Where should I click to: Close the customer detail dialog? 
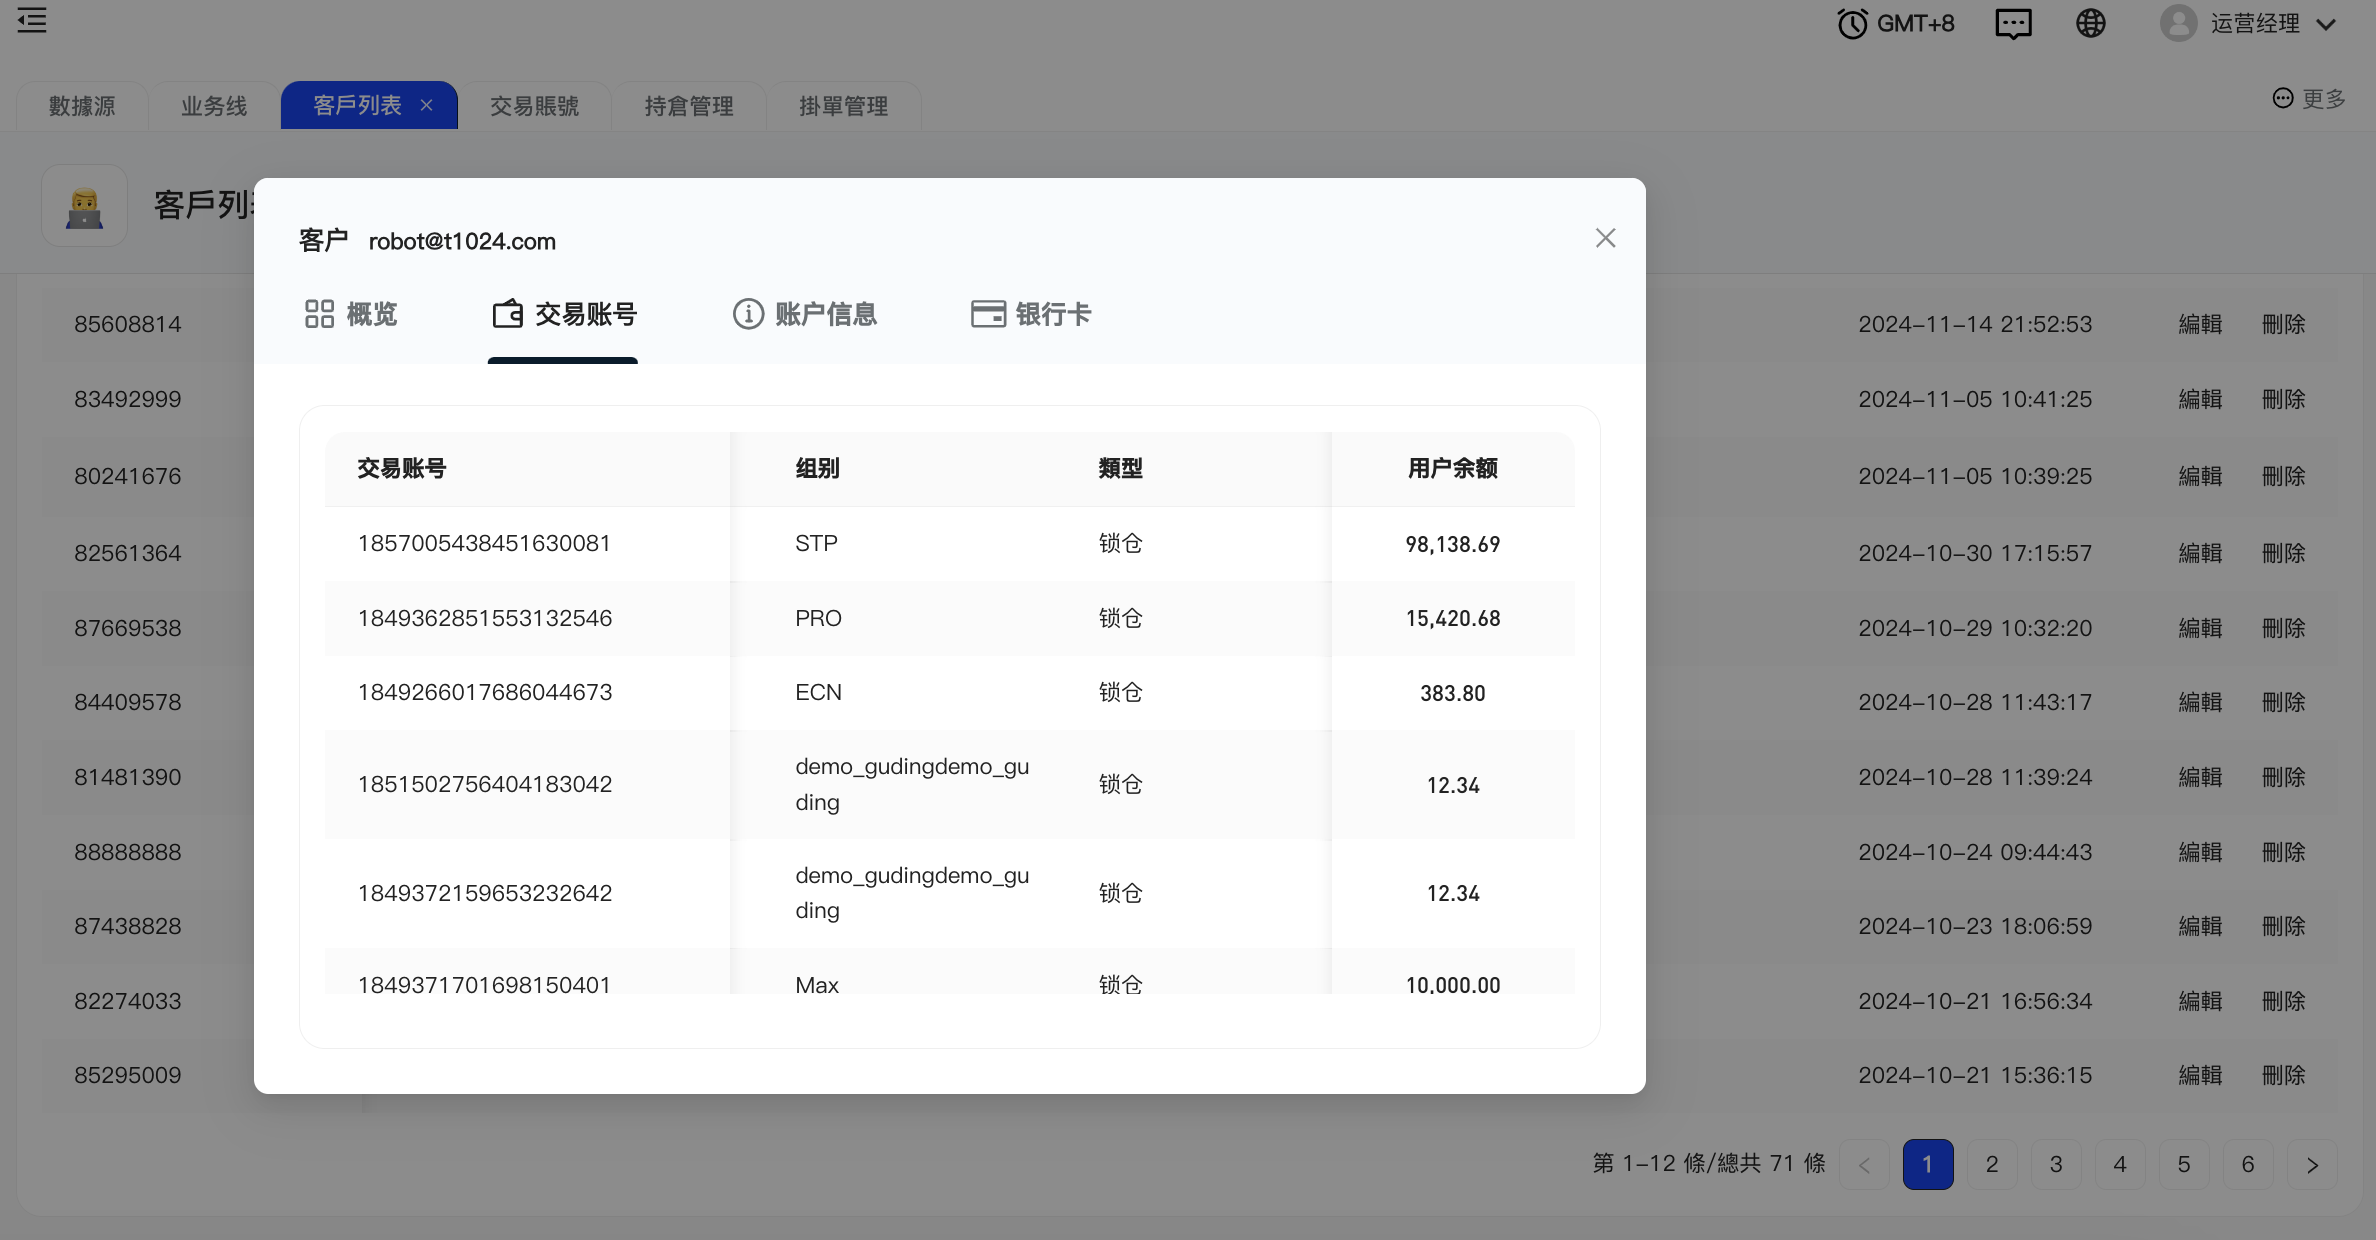[1605, 238]
